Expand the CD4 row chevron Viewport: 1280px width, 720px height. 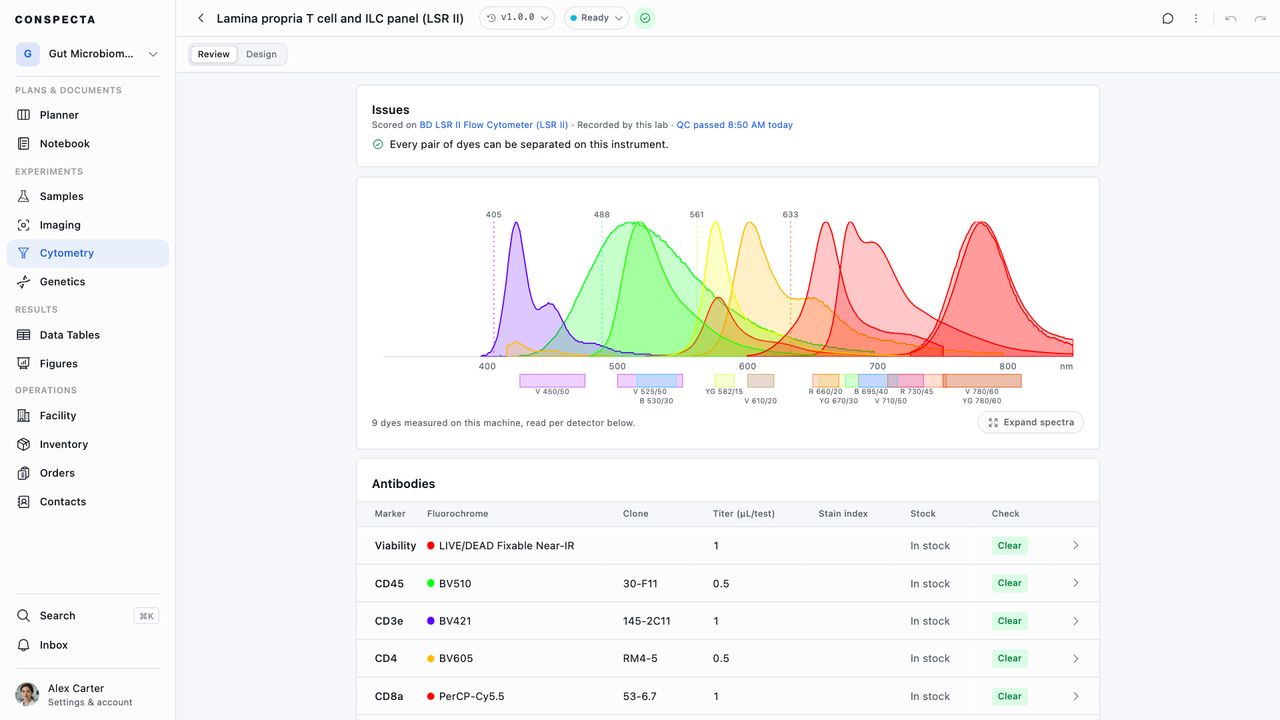pyautogui.click(x=1076, y=658)
